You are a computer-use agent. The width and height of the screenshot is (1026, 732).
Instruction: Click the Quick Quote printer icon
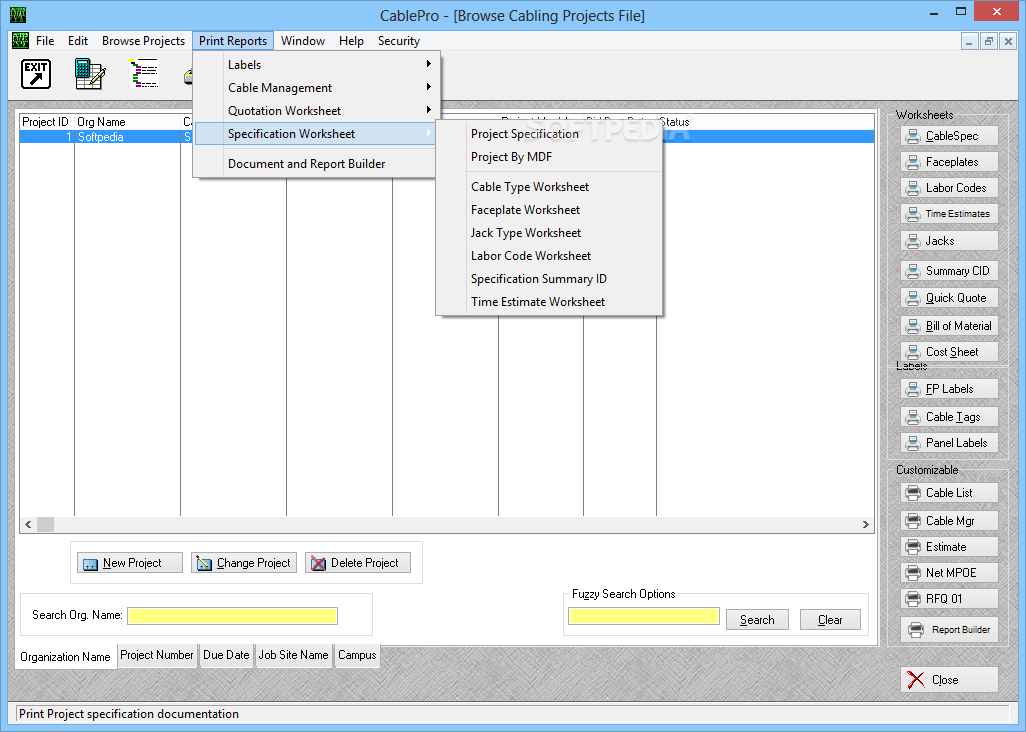(913, 298)
